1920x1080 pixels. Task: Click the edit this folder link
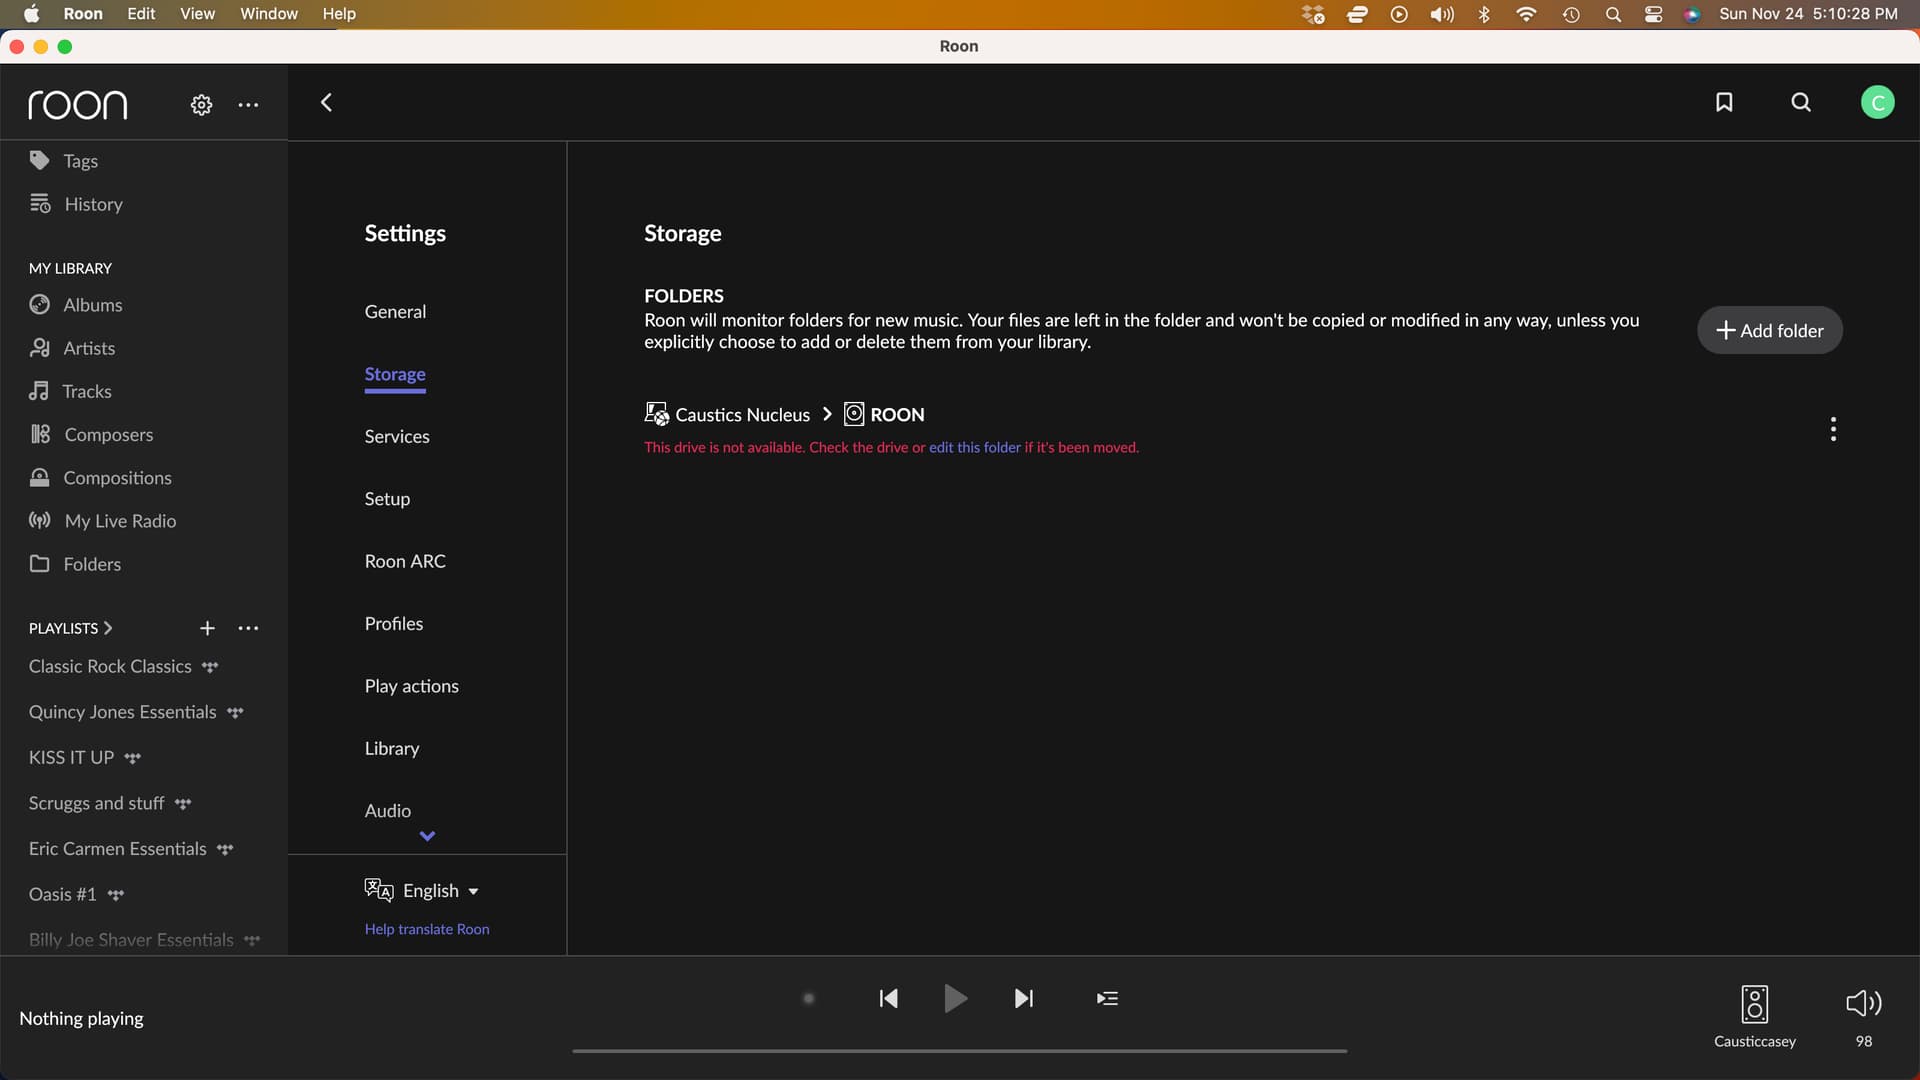coord(975,448)
